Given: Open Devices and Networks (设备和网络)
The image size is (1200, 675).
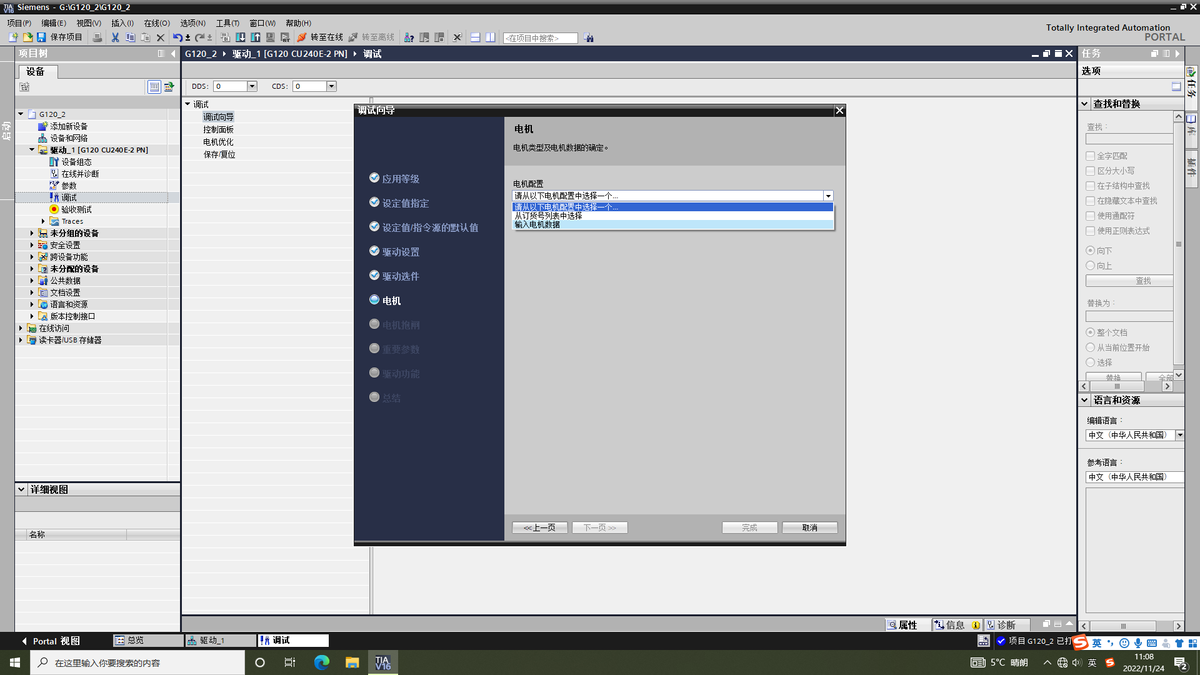Looking at the screenshot, I should click(68, 138).
